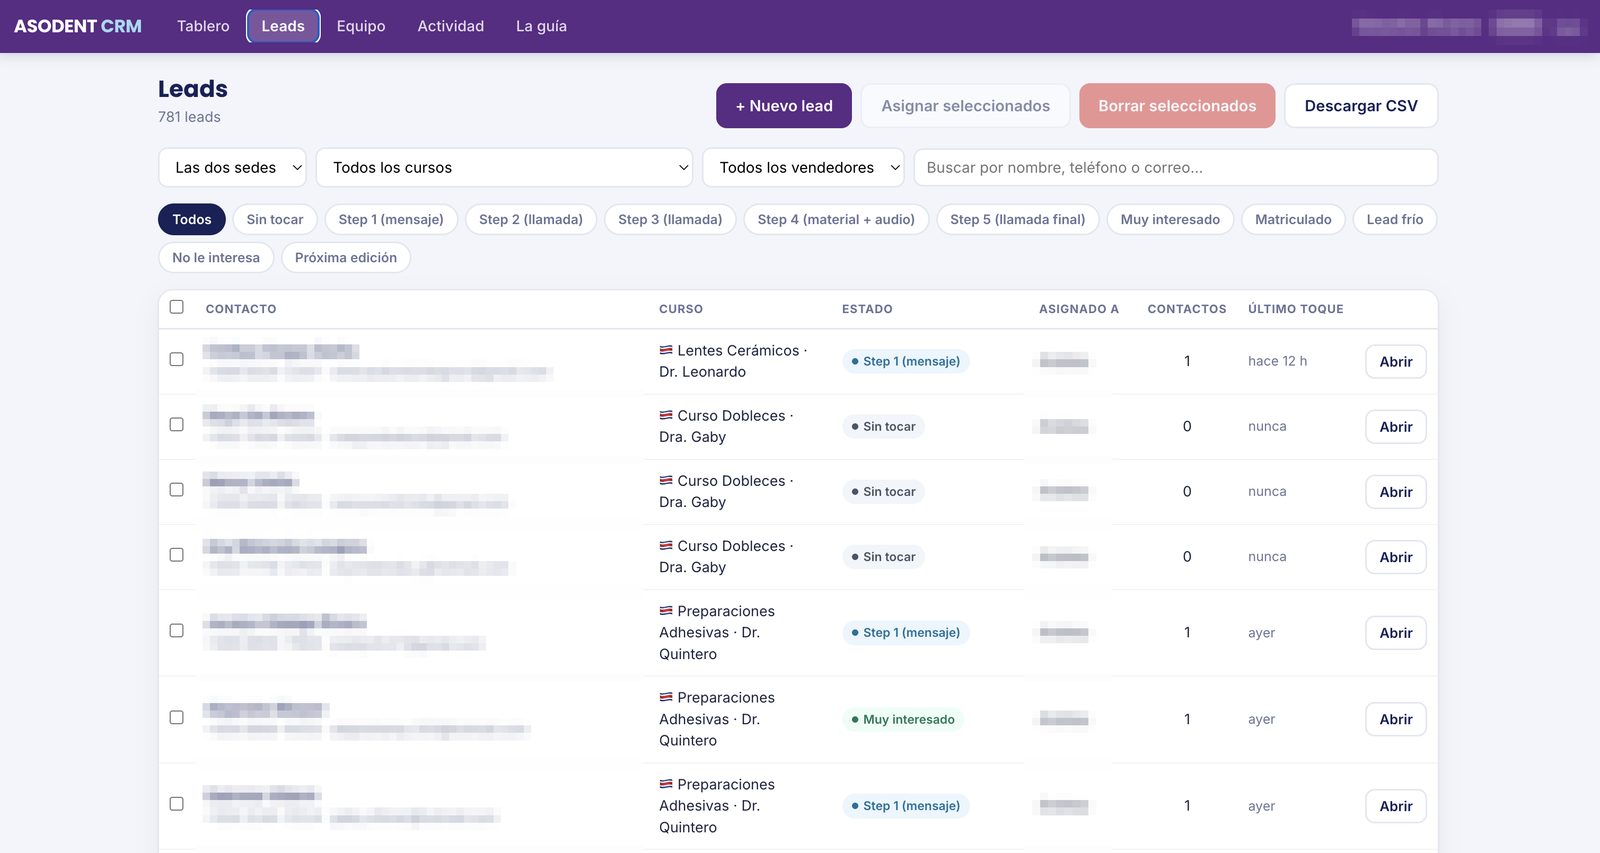
Task: Download leads with Descargar CSV
Action: [x=1361, y=106]
